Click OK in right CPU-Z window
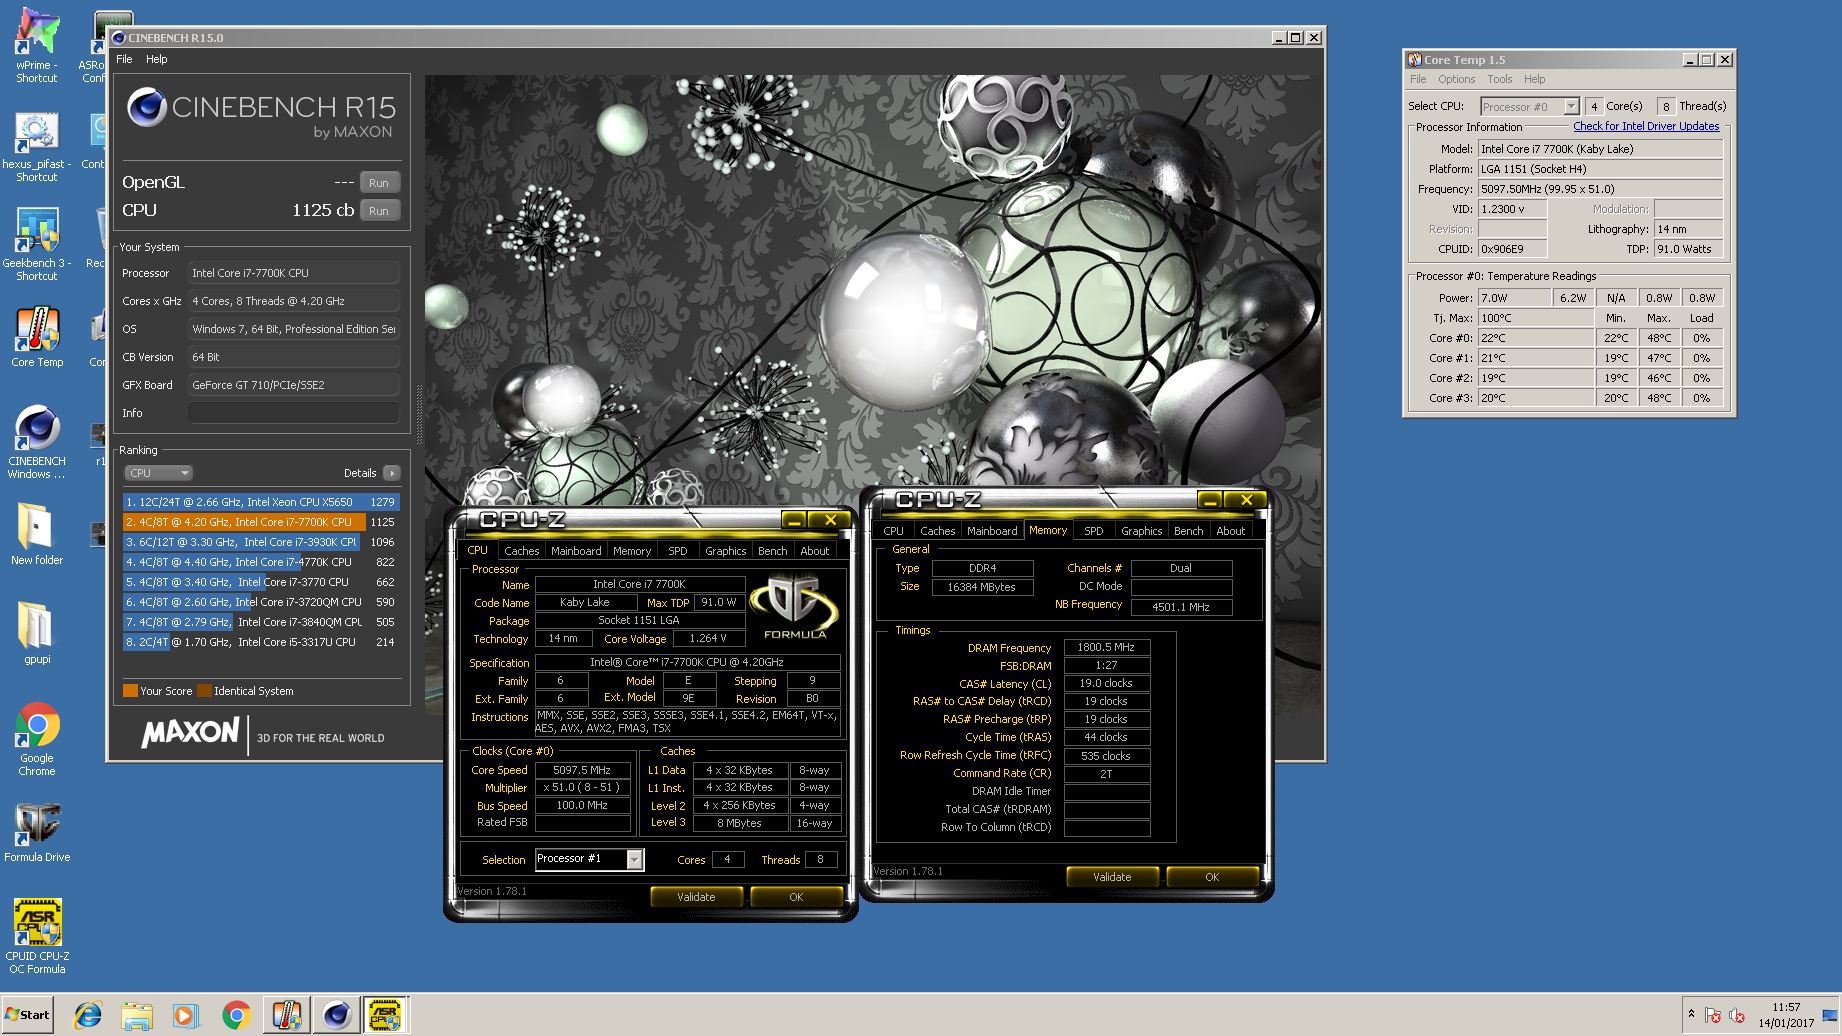The image size is (1842, 1036). coord(1212,877)
